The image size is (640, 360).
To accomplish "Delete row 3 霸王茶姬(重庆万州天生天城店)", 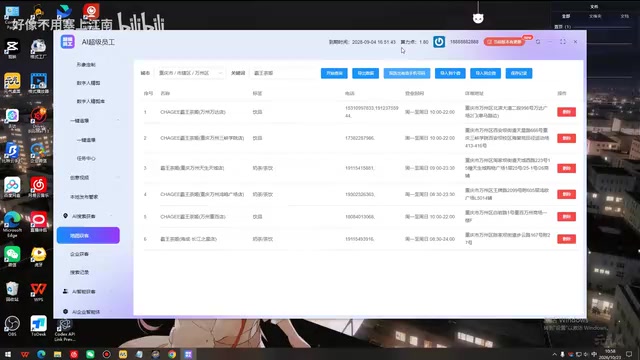I will pos(567,168).
